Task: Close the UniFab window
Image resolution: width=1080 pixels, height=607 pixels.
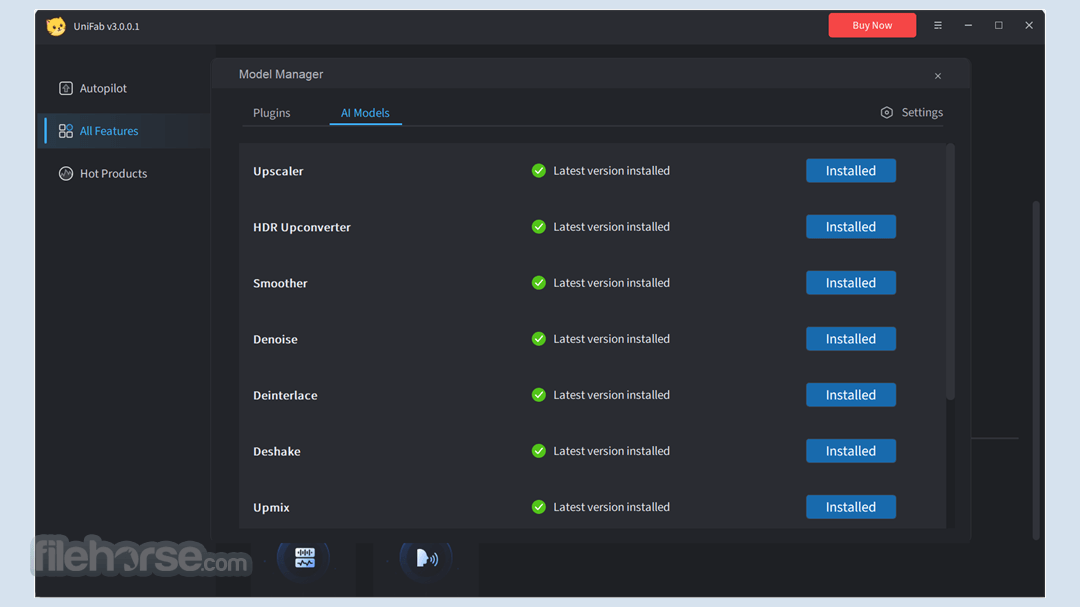Action: tap(1029, 25)
